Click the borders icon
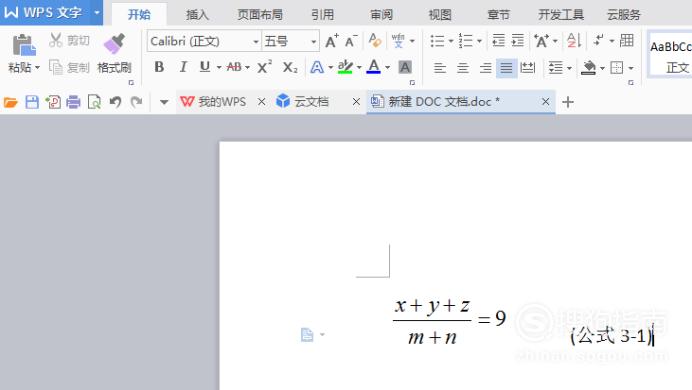692x390 pixels. (x=617, y=68)
